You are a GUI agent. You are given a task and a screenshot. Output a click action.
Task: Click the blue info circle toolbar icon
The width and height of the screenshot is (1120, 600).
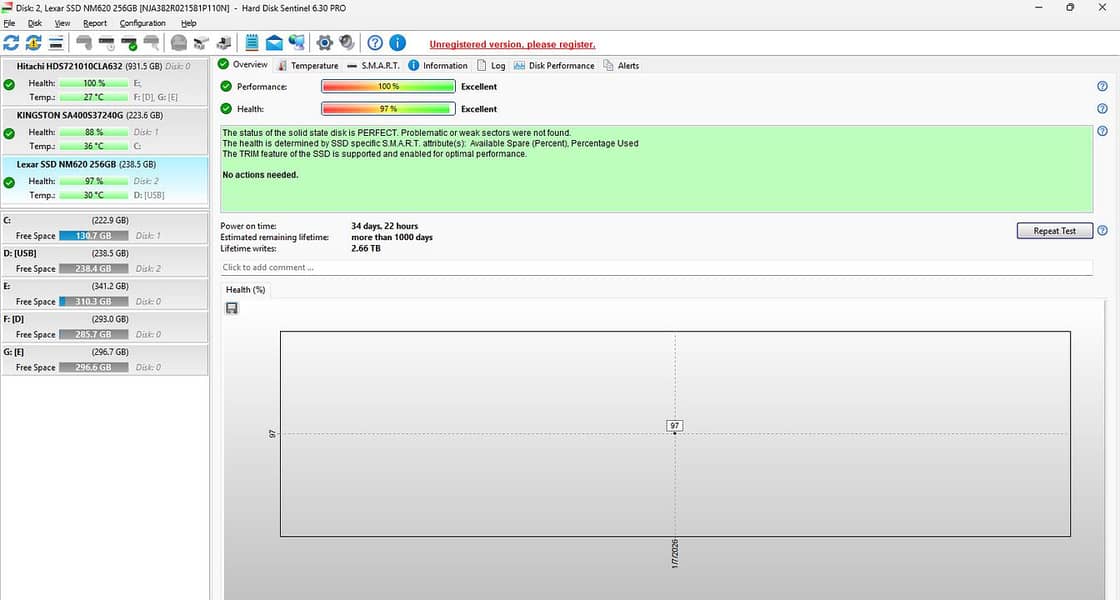397,43
